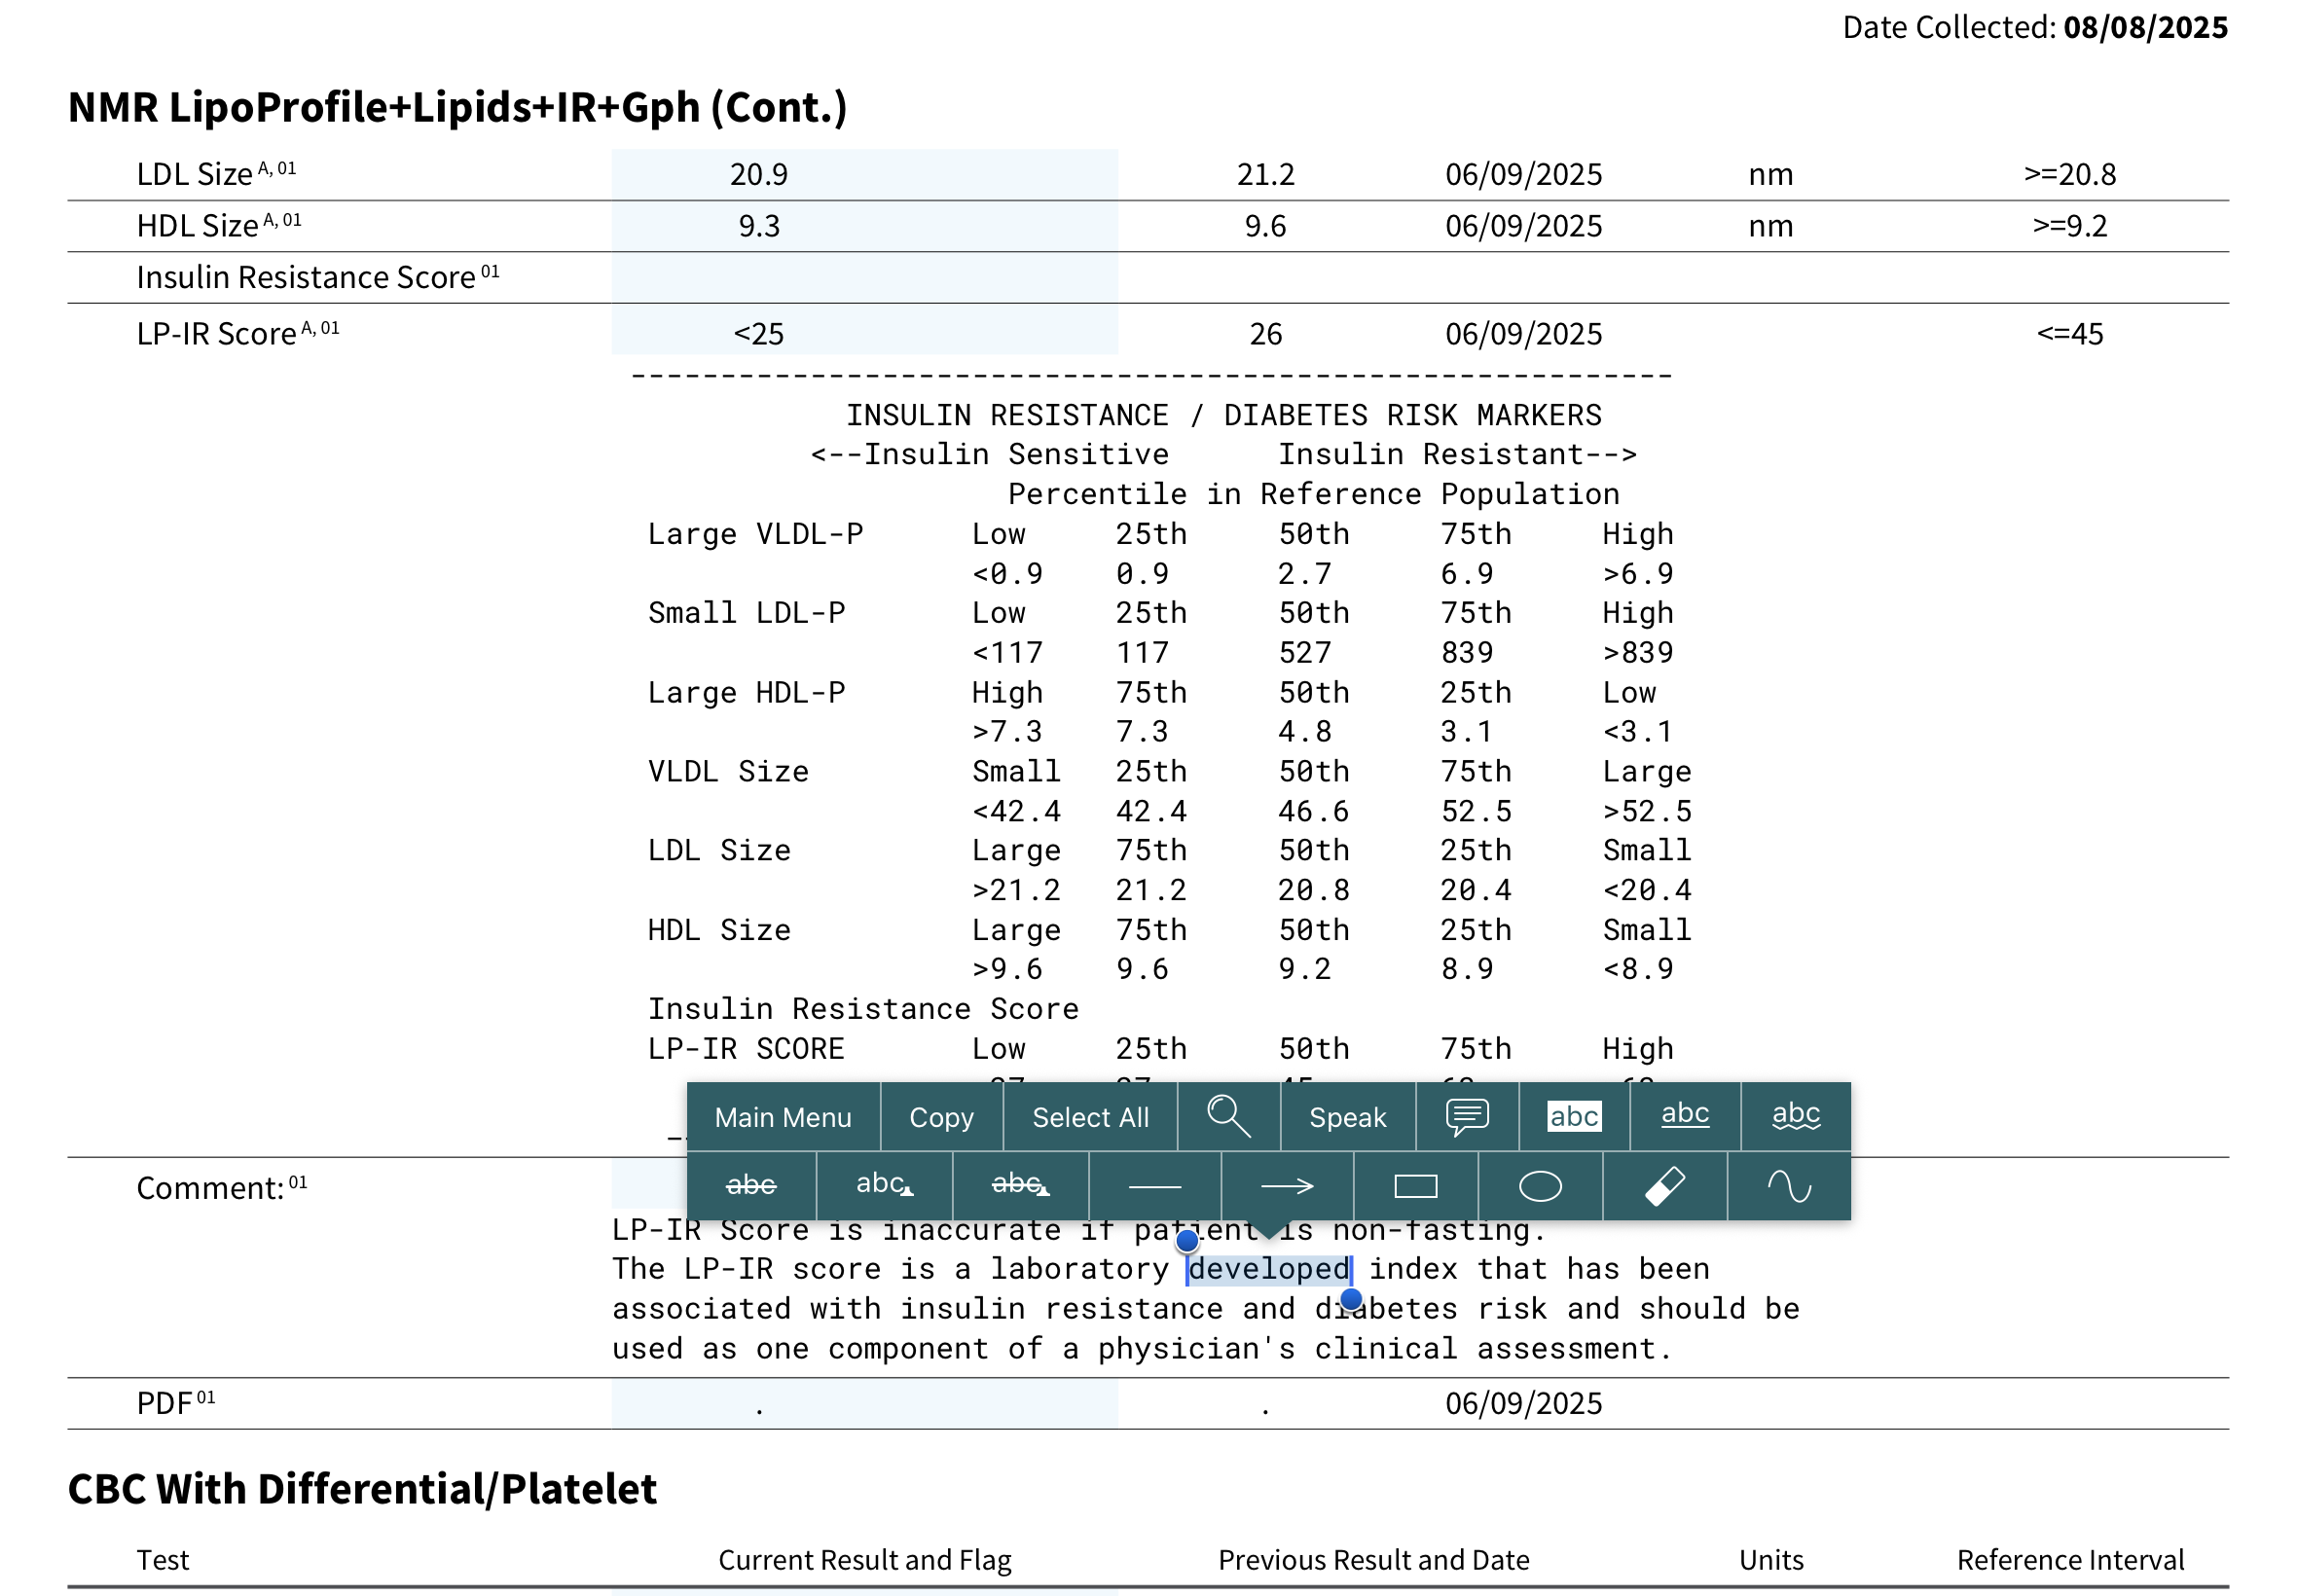This screenshot has height=1596, width=2297.
Task: Tap Speak to read selection aloud
Action: [1347, 1117]
